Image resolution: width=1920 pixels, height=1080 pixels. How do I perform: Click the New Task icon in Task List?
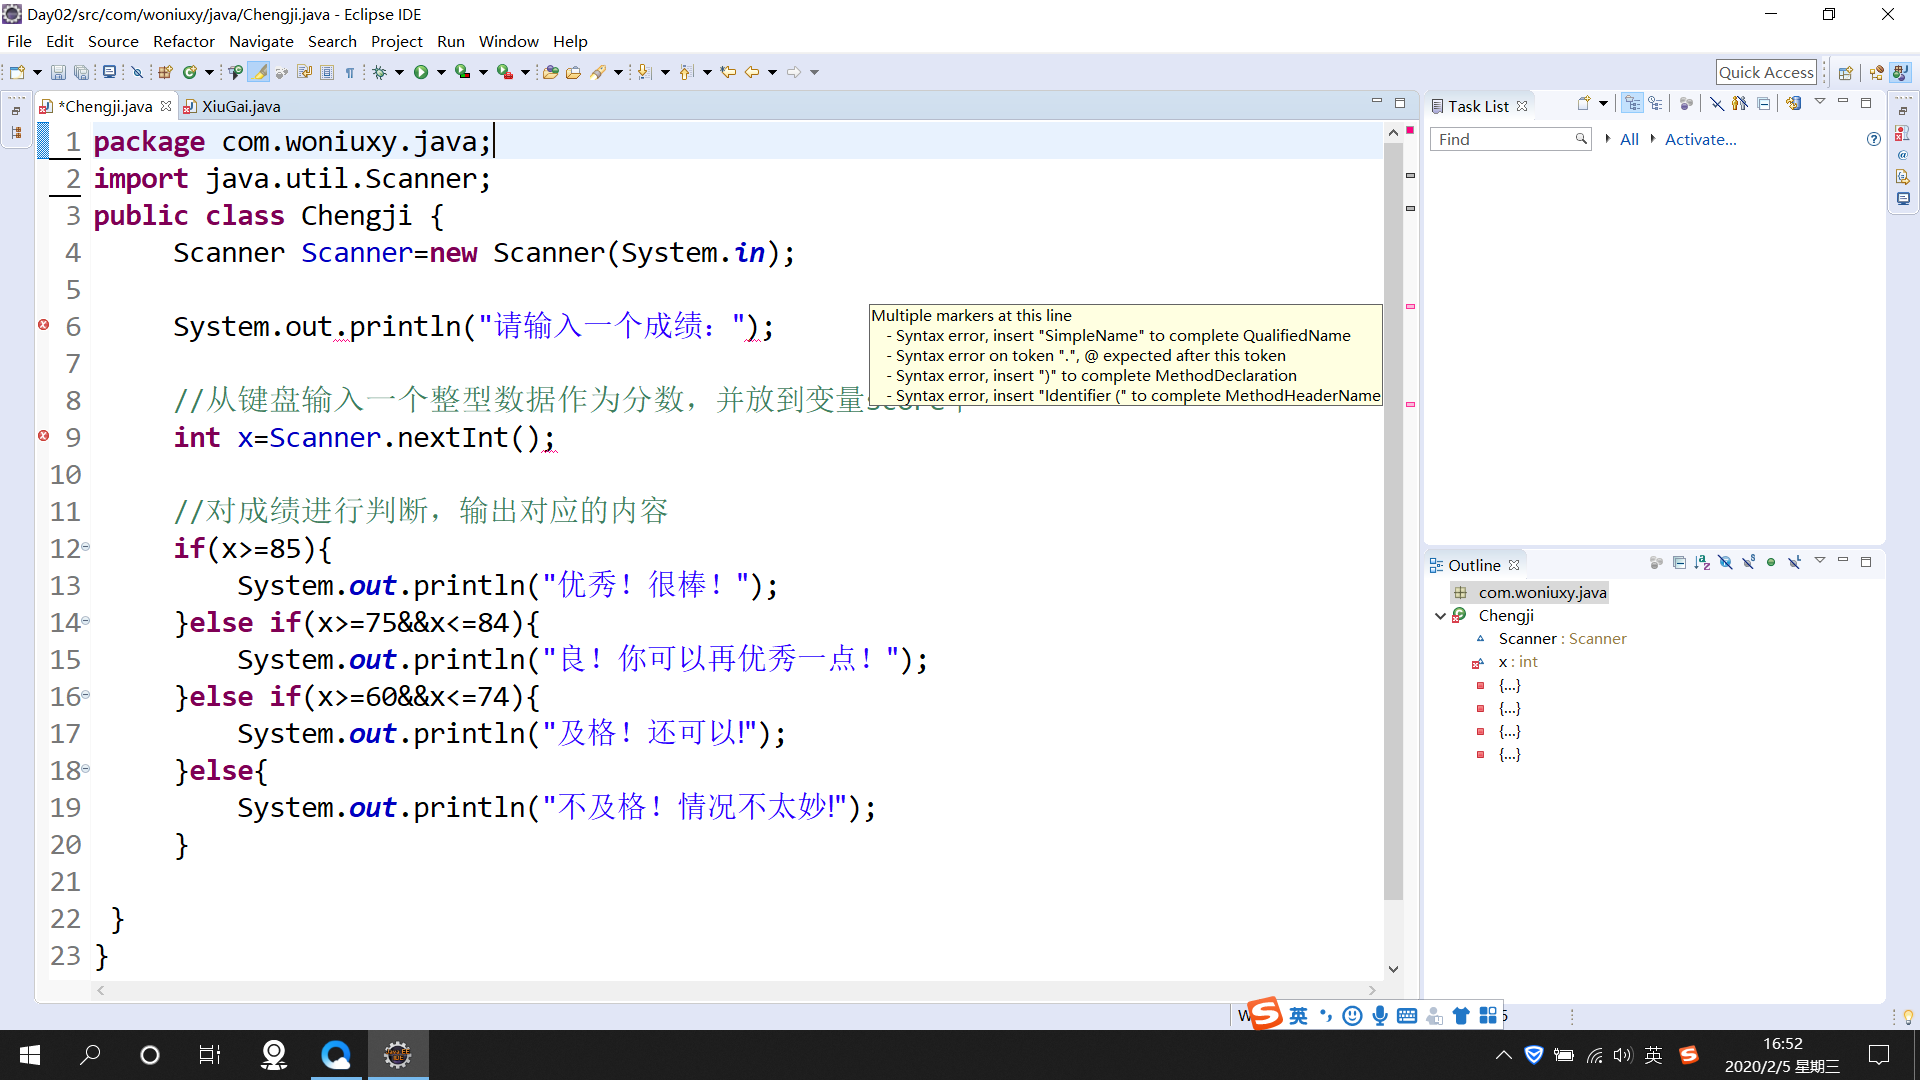point(1584,103)
